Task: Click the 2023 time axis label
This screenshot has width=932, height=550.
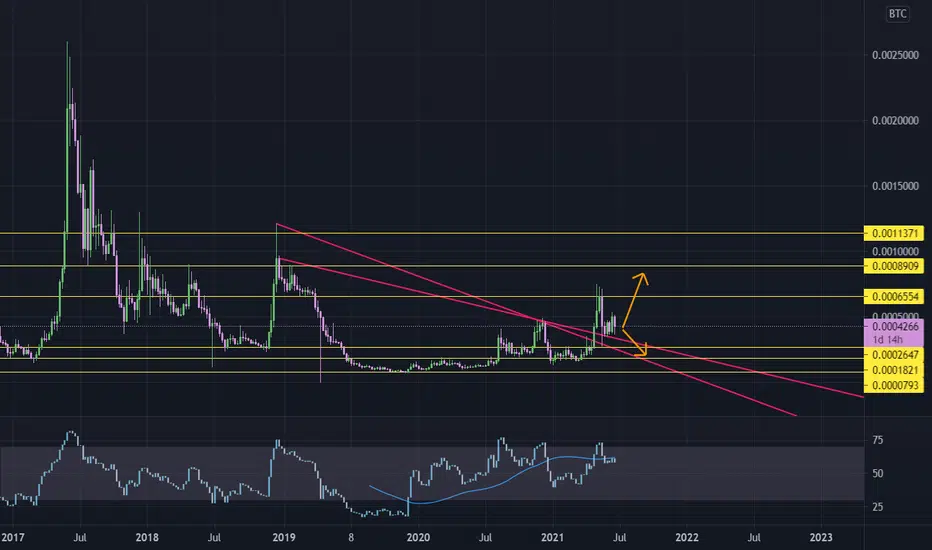Action: (821, 538)
